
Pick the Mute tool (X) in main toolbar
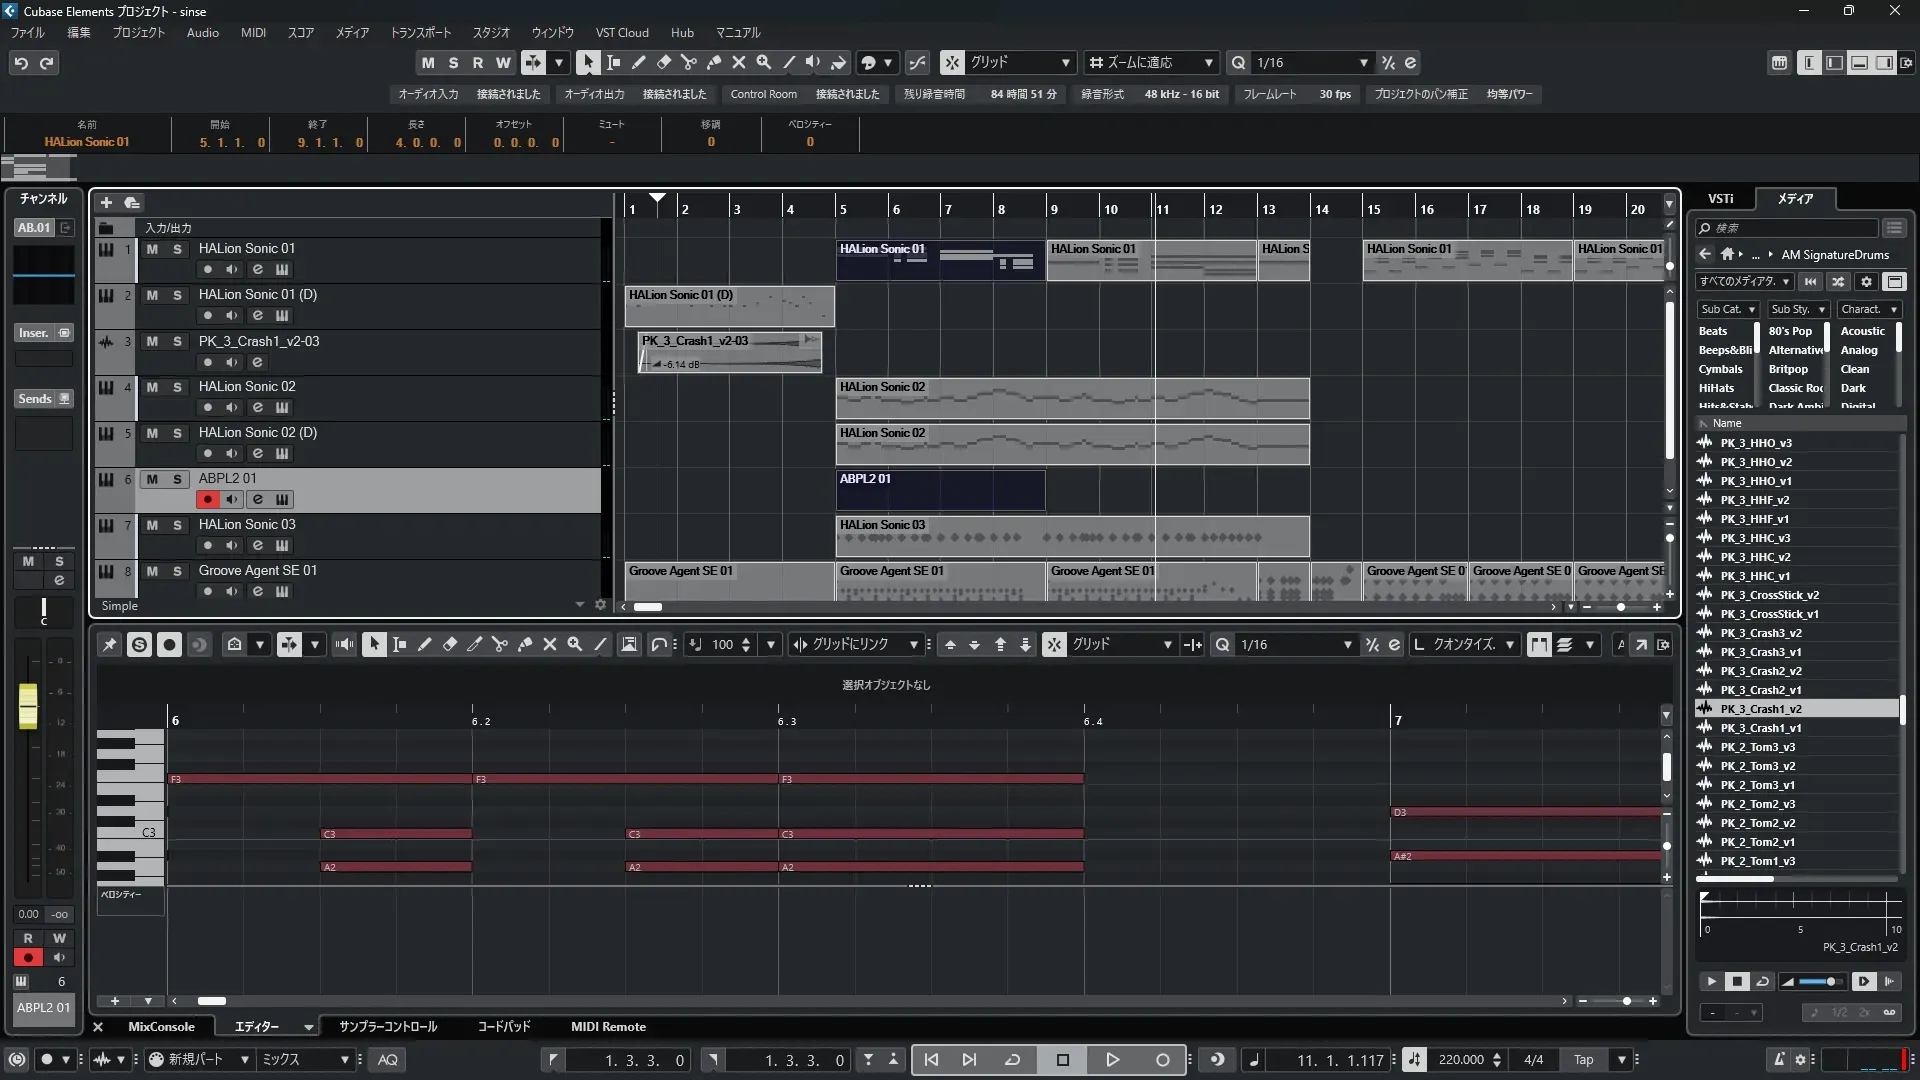(x=739, y=62)
